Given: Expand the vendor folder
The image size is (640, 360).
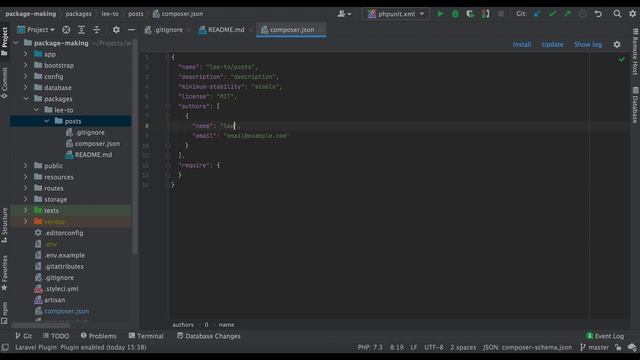Looking at the screenshot, I should click(x=26, y=222).
